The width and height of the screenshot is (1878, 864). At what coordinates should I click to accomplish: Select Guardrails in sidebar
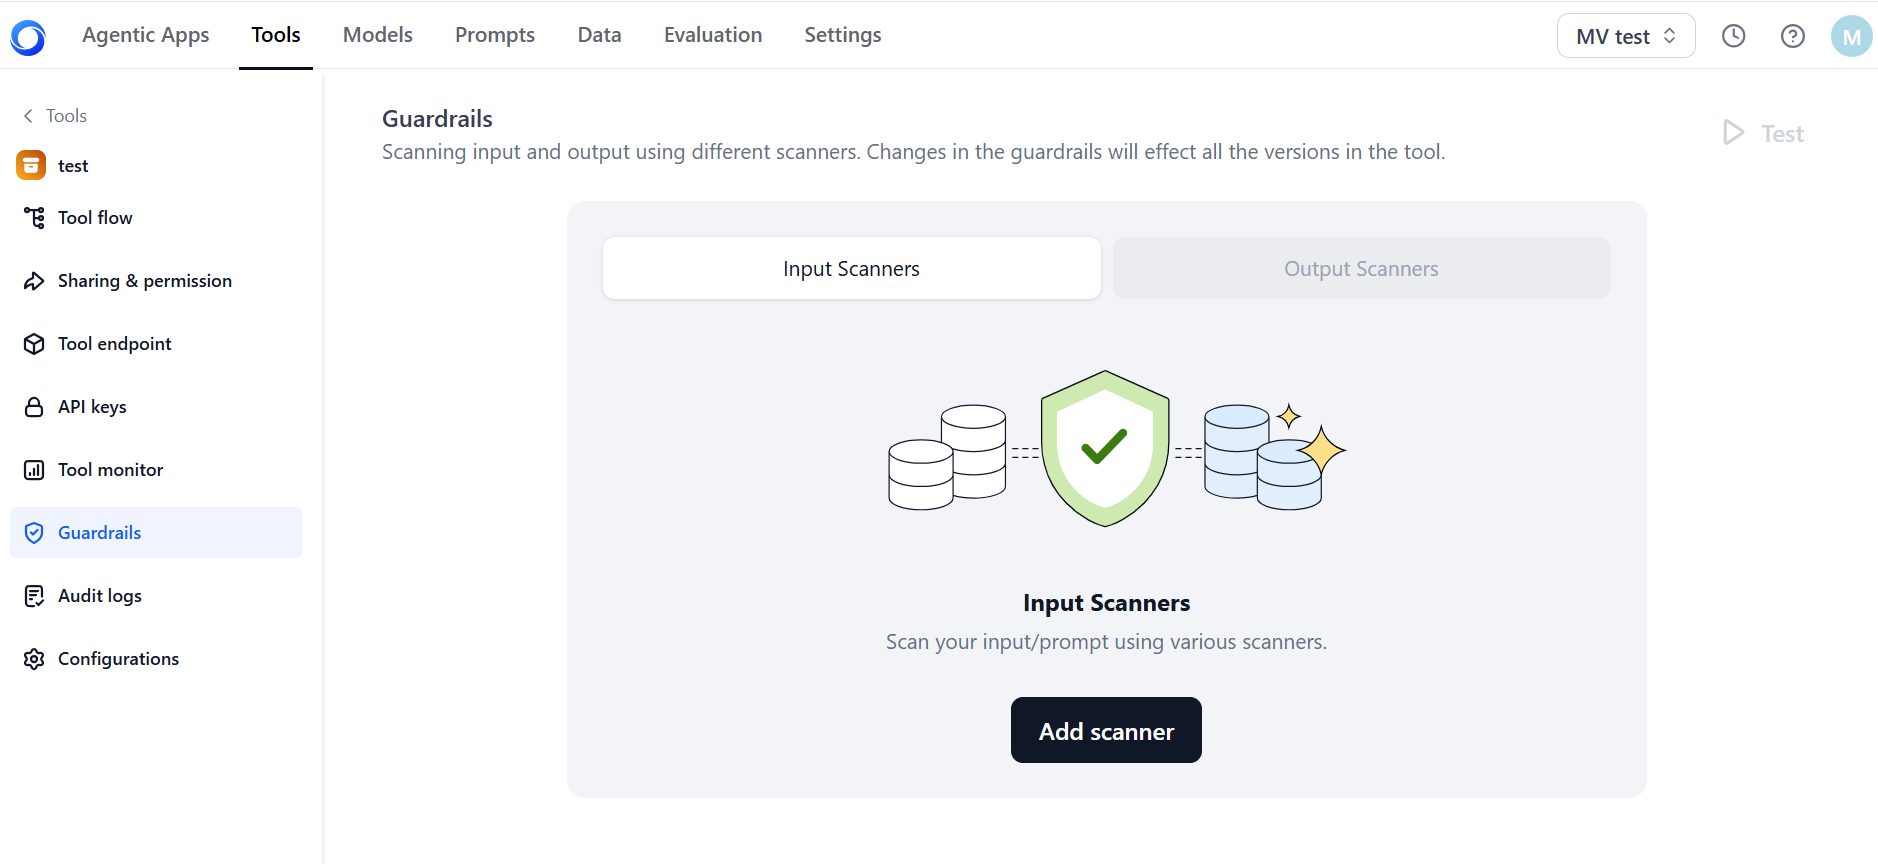click(156, 533)
